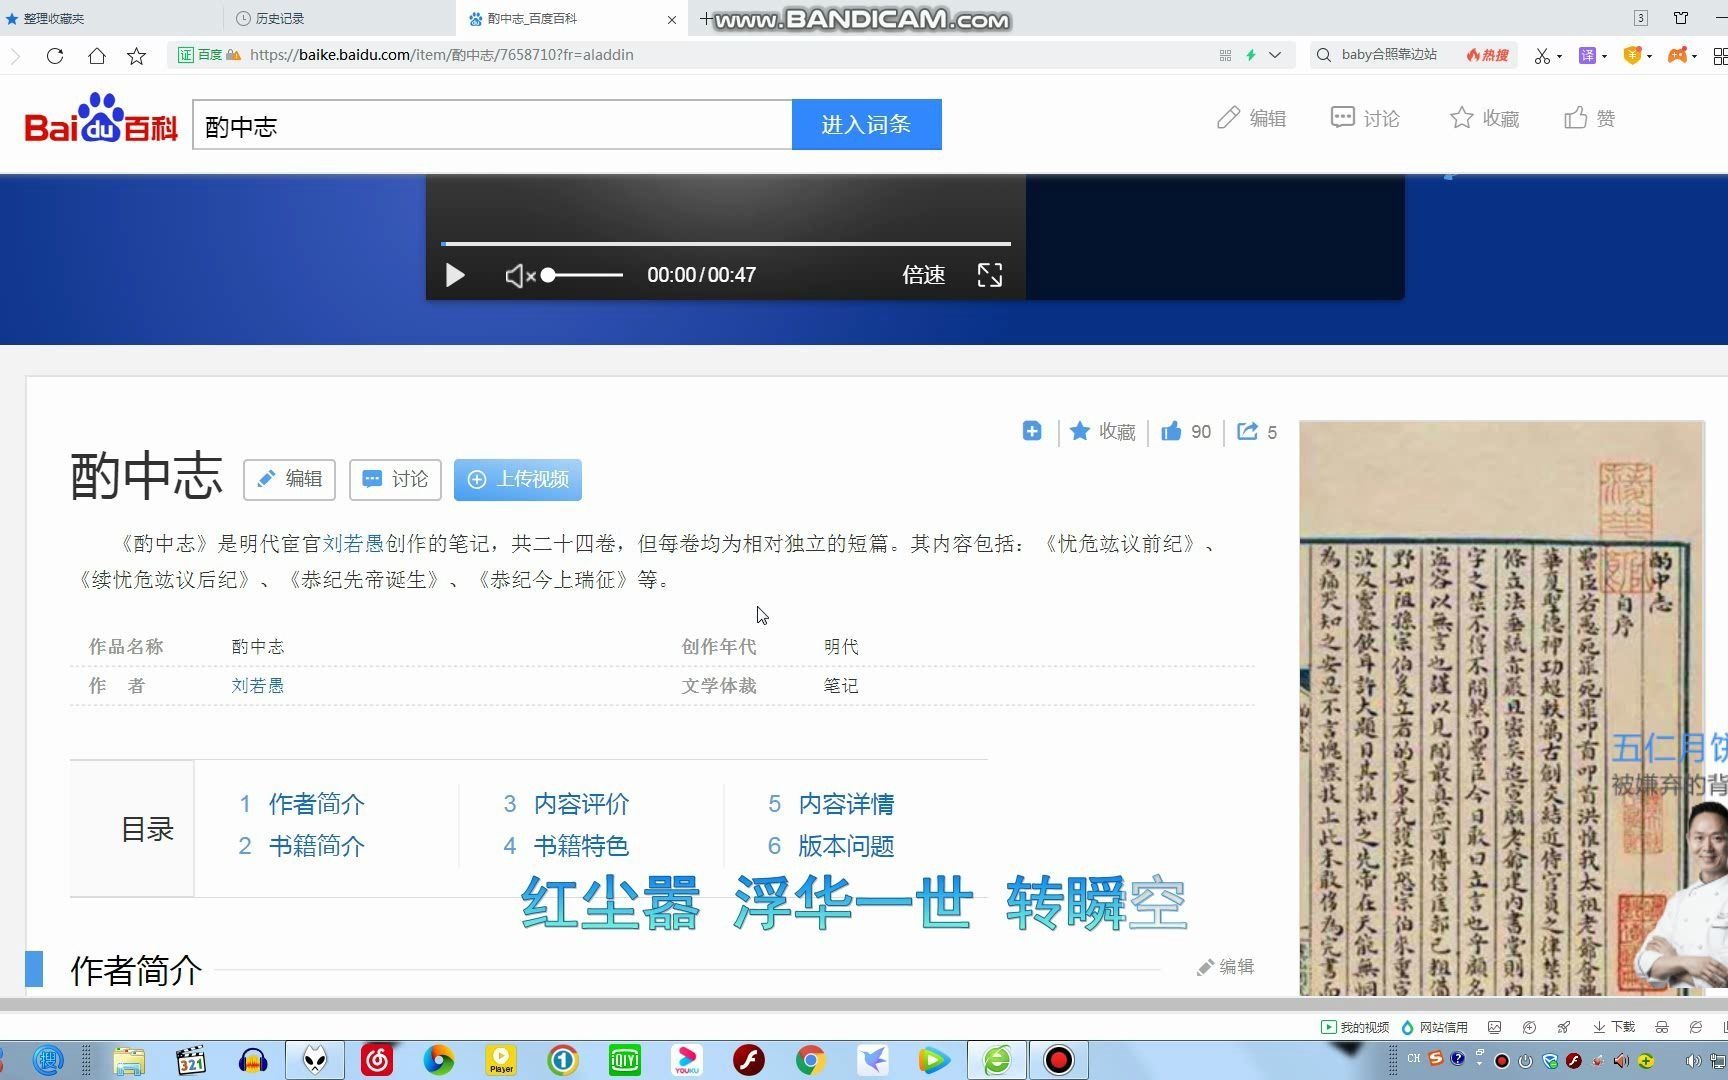Expand the translate extension dropdown arrow

point(1604,56)
